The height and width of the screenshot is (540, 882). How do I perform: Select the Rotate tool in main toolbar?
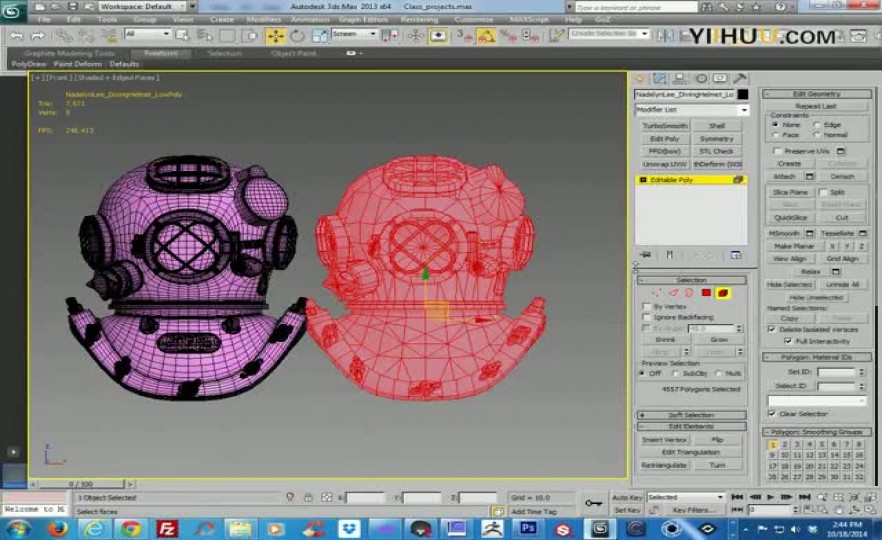297,36
